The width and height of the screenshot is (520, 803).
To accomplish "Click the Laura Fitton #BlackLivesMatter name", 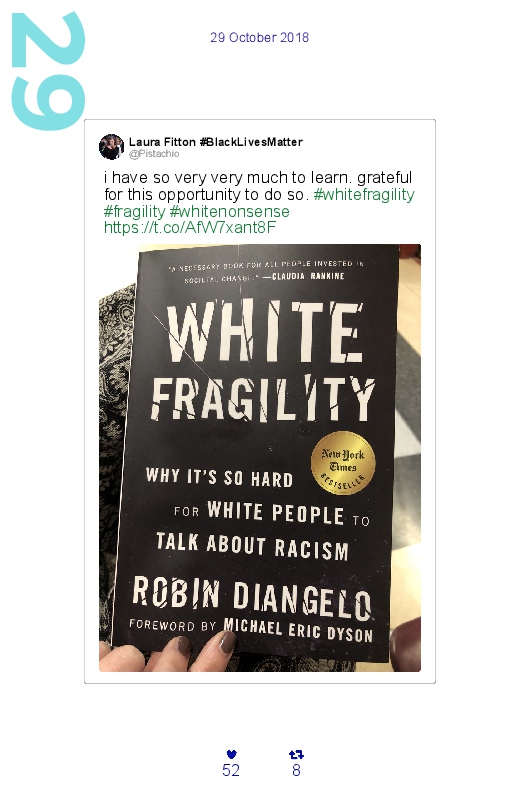I will click(216, 142).
